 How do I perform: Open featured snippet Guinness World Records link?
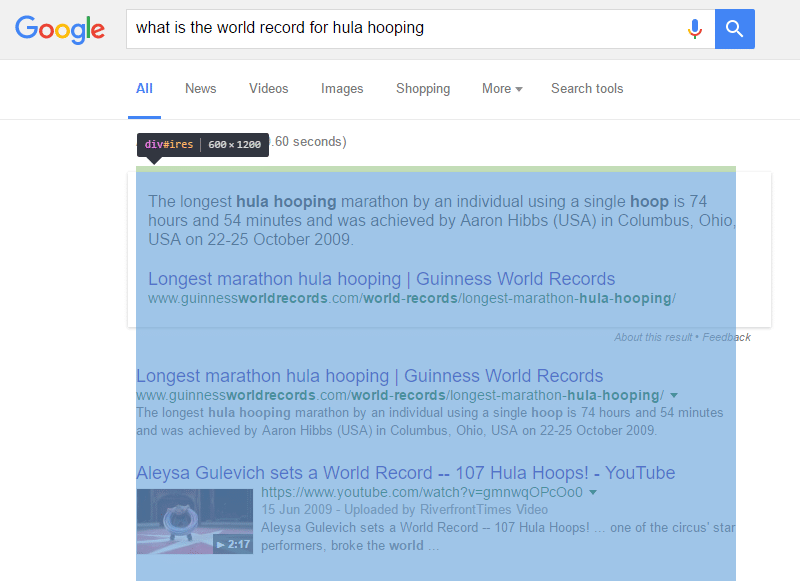382,279
